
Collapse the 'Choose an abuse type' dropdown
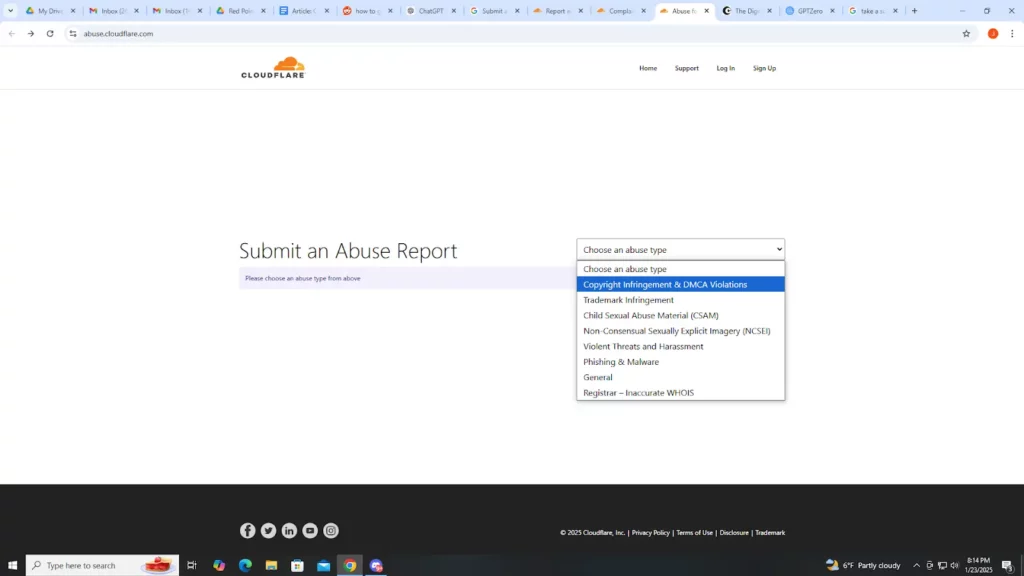680,249
